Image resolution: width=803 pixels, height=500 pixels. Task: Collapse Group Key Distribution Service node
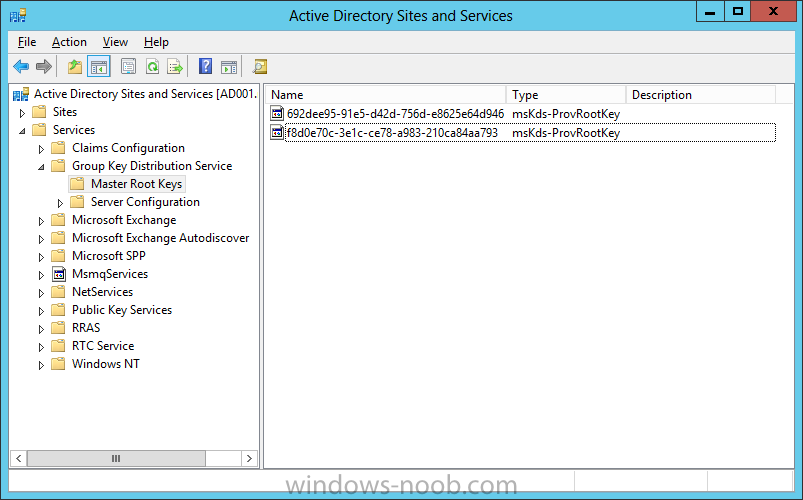click(x=41, y=167)
